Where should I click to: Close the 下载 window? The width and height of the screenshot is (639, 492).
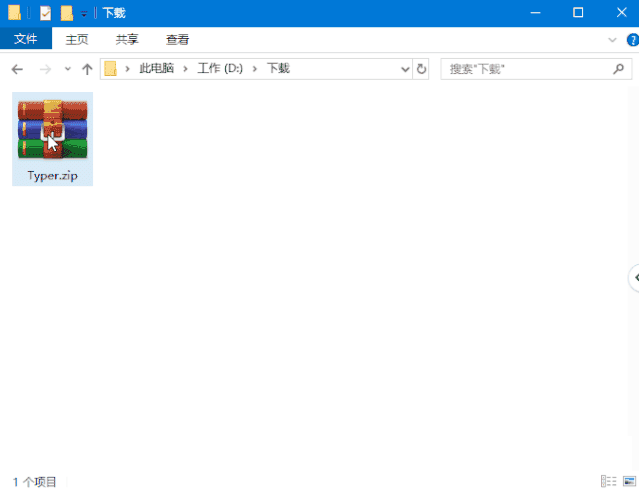click(x=621, y=13)
